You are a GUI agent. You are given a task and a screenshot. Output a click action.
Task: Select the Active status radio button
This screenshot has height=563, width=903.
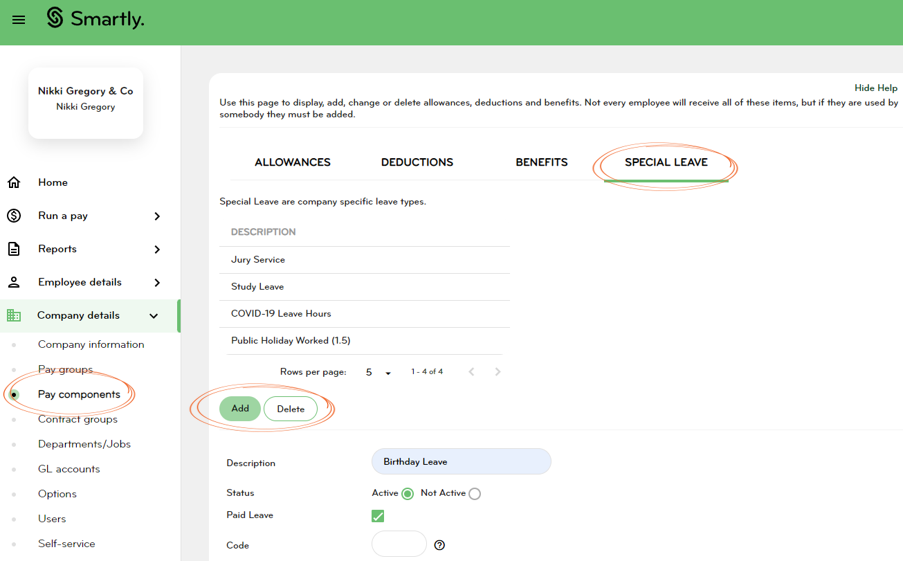point(407,494)
